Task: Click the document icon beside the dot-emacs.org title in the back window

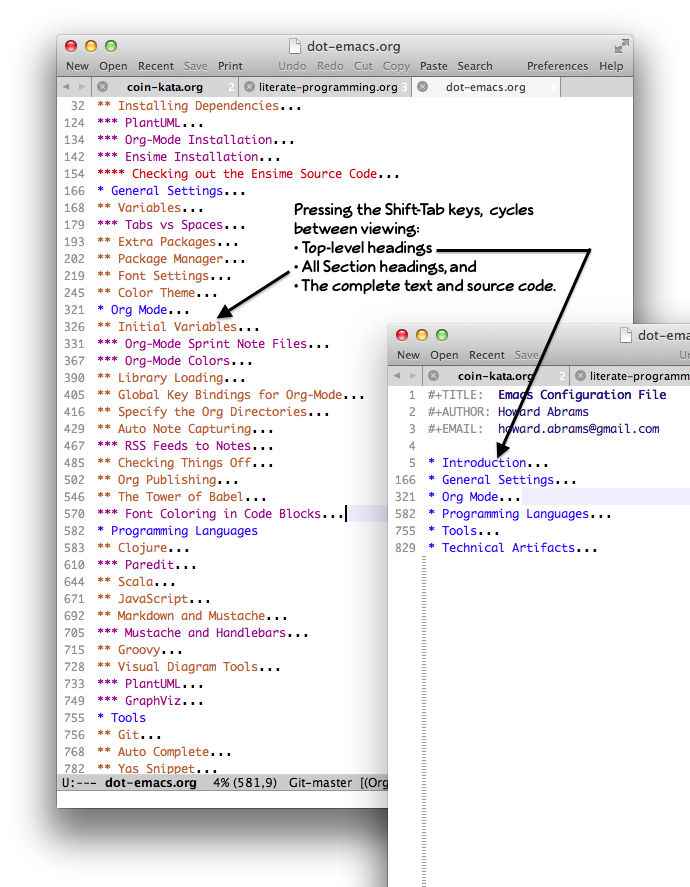Action: (x=294, y=46)
